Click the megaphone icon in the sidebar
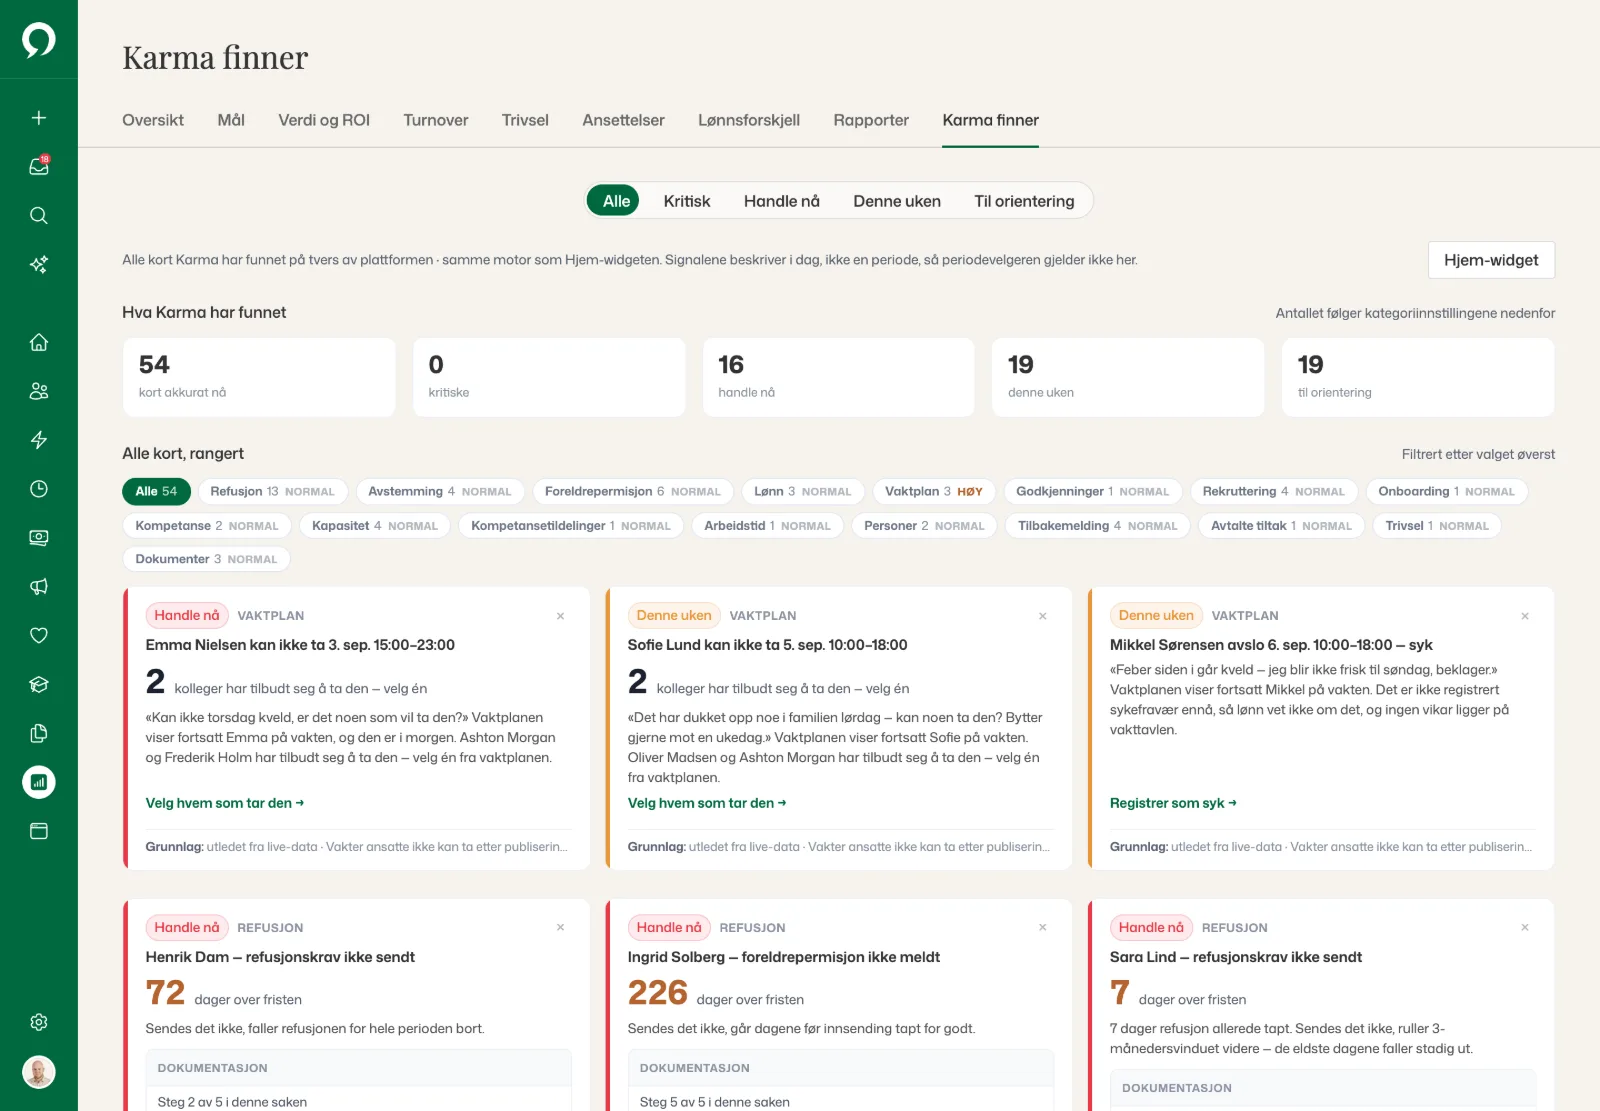The height and width of the screenshot is (1111, 1600). point(39,587)
